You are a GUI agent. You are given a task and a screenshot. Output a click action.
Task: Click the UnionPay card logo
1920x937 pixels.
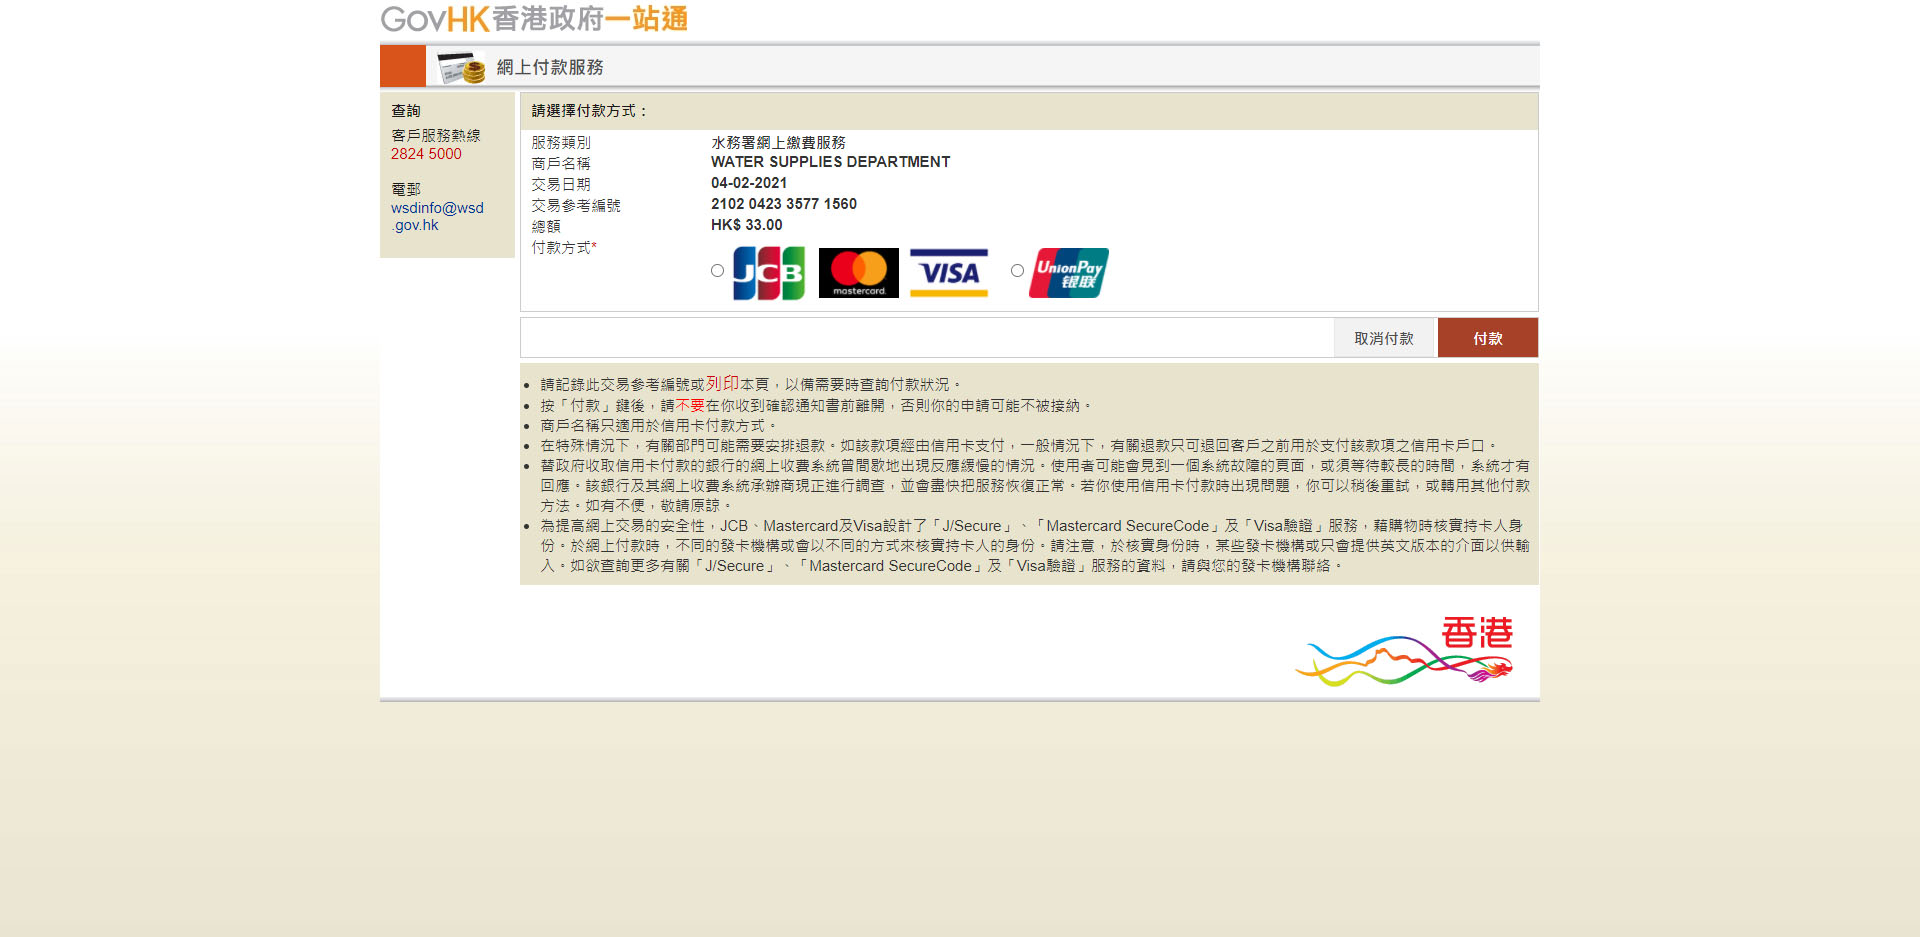(x=1069, y=273)
